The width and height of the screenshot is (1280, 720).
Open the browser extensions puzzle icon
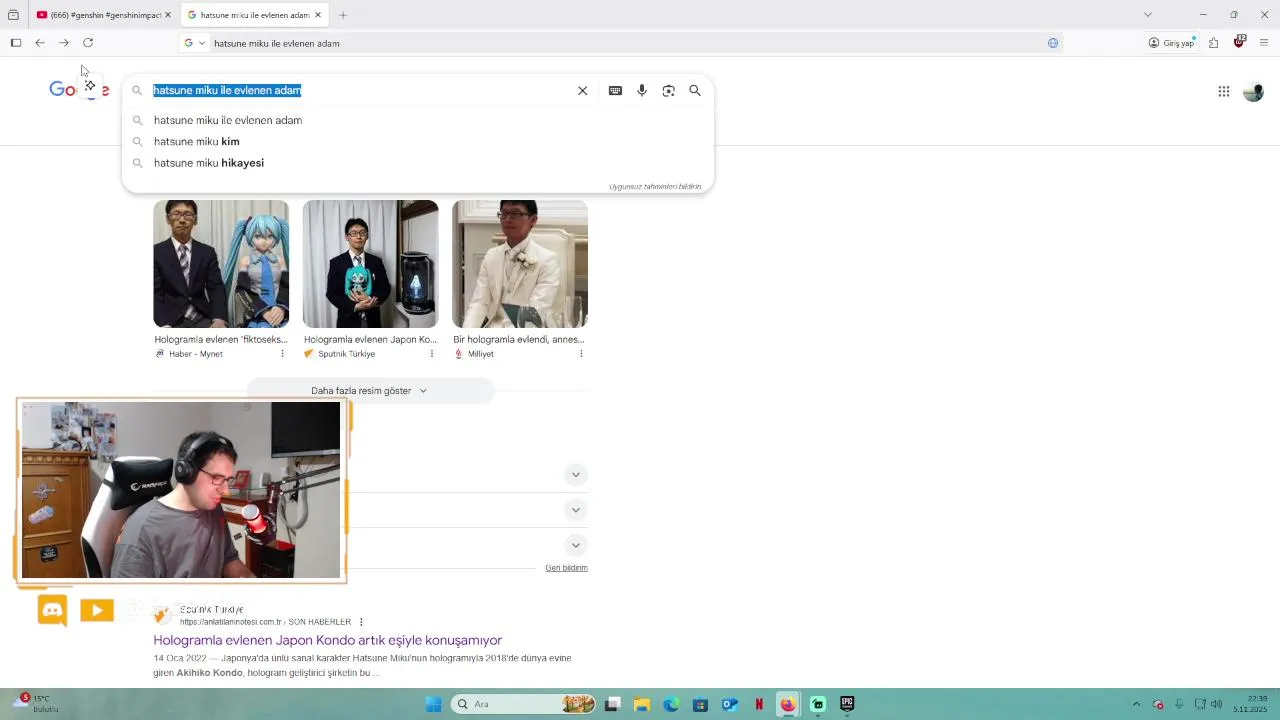[1213, 43]
